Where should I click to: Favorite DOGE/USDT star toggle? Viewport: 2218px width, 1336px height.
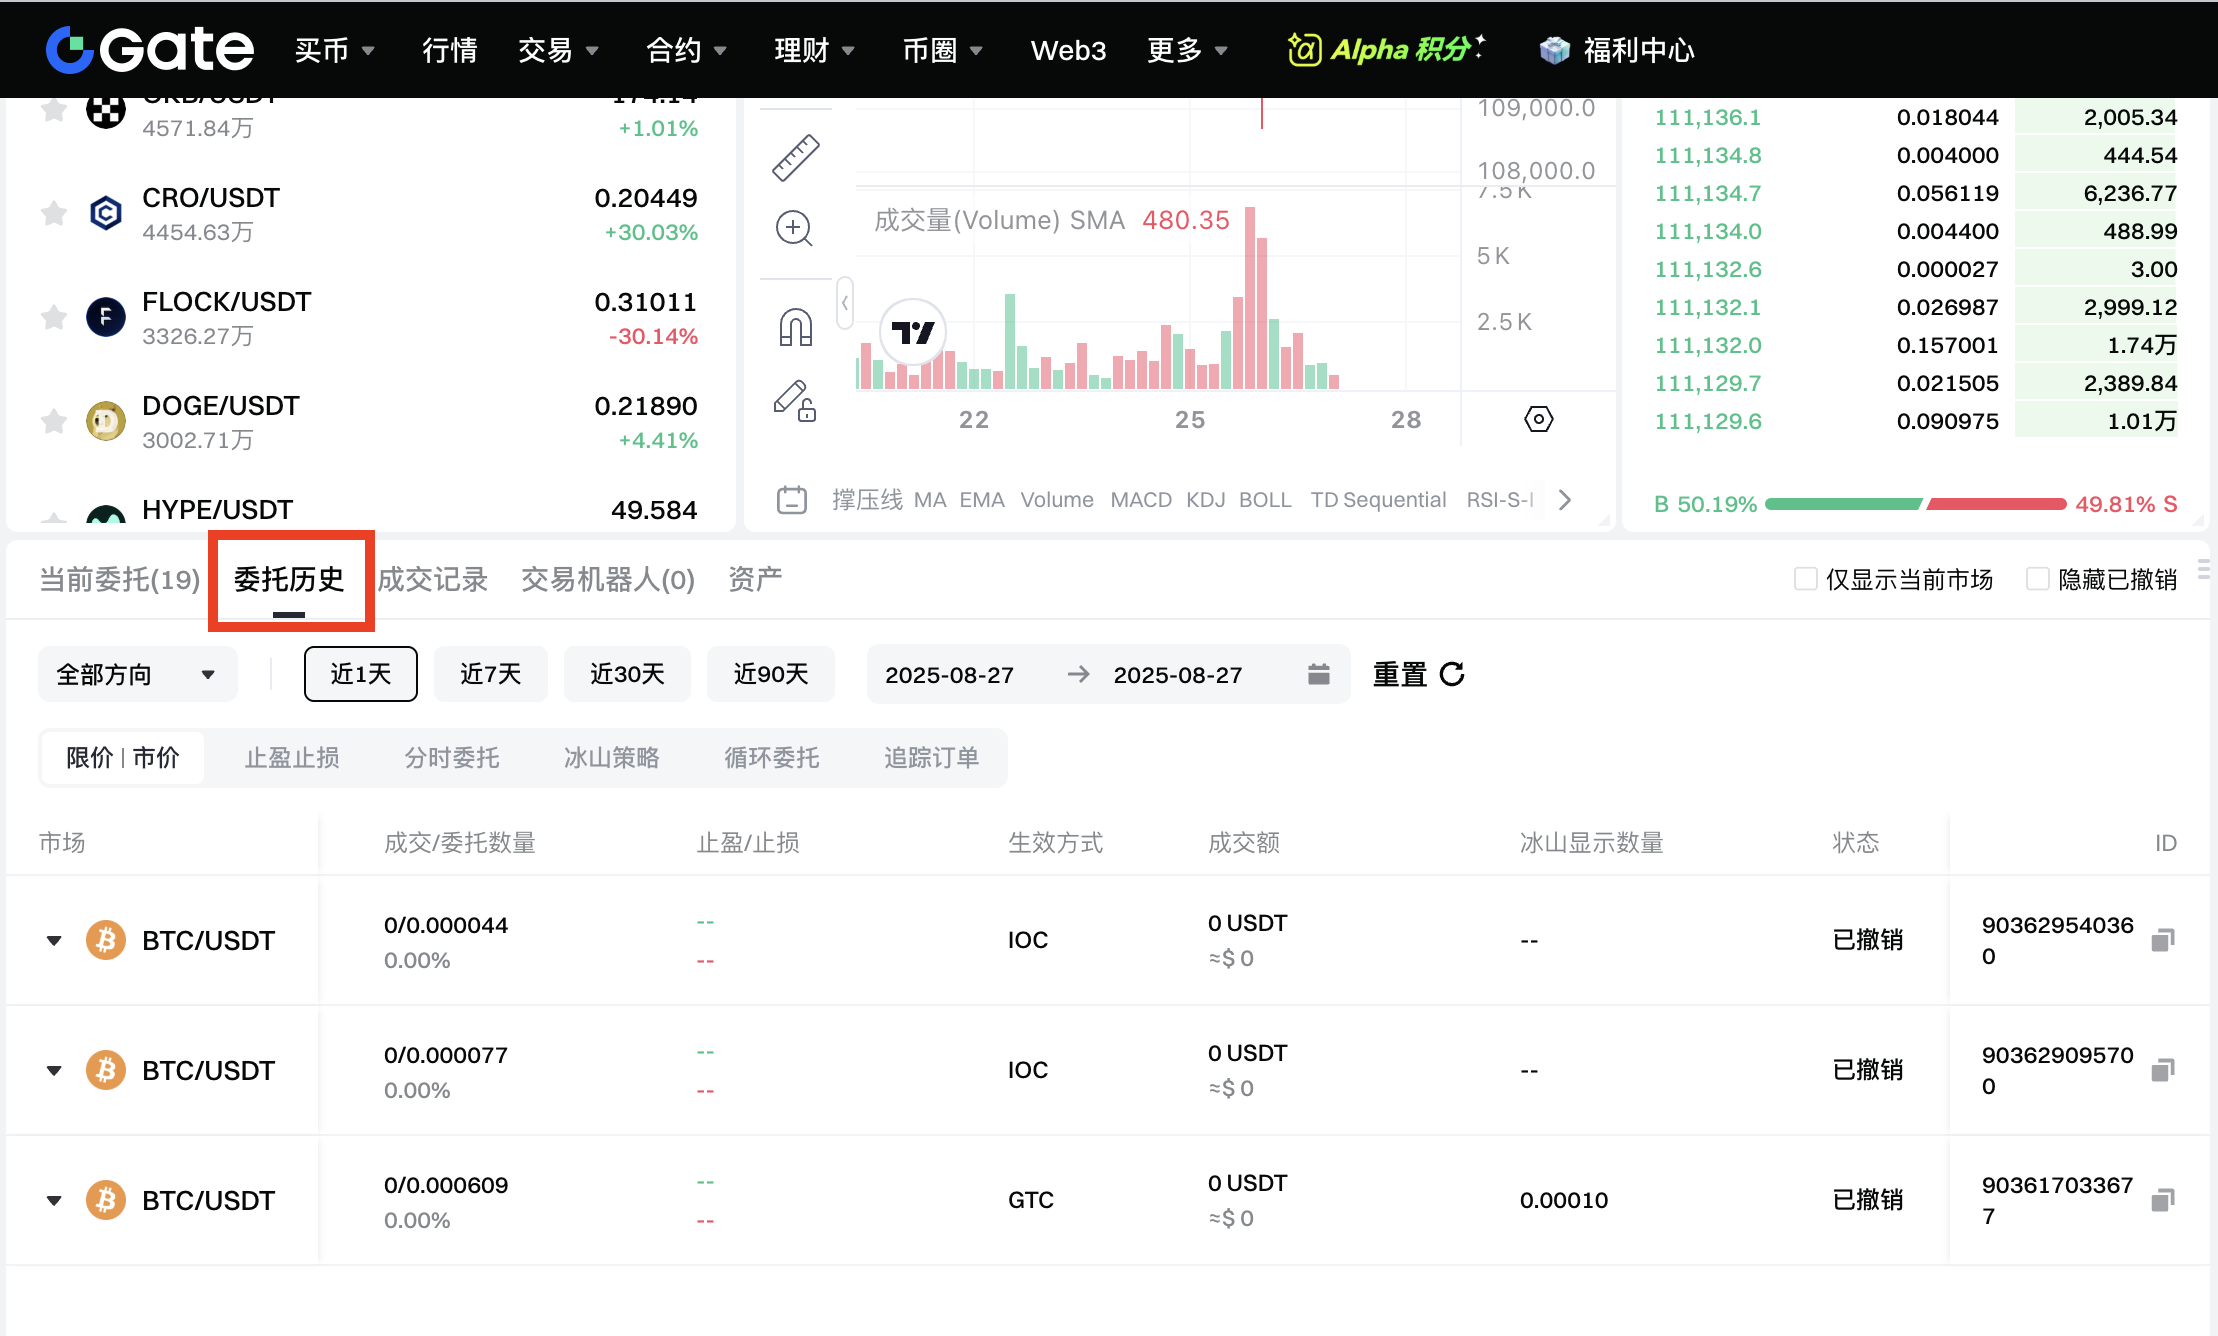click(54, 421)
